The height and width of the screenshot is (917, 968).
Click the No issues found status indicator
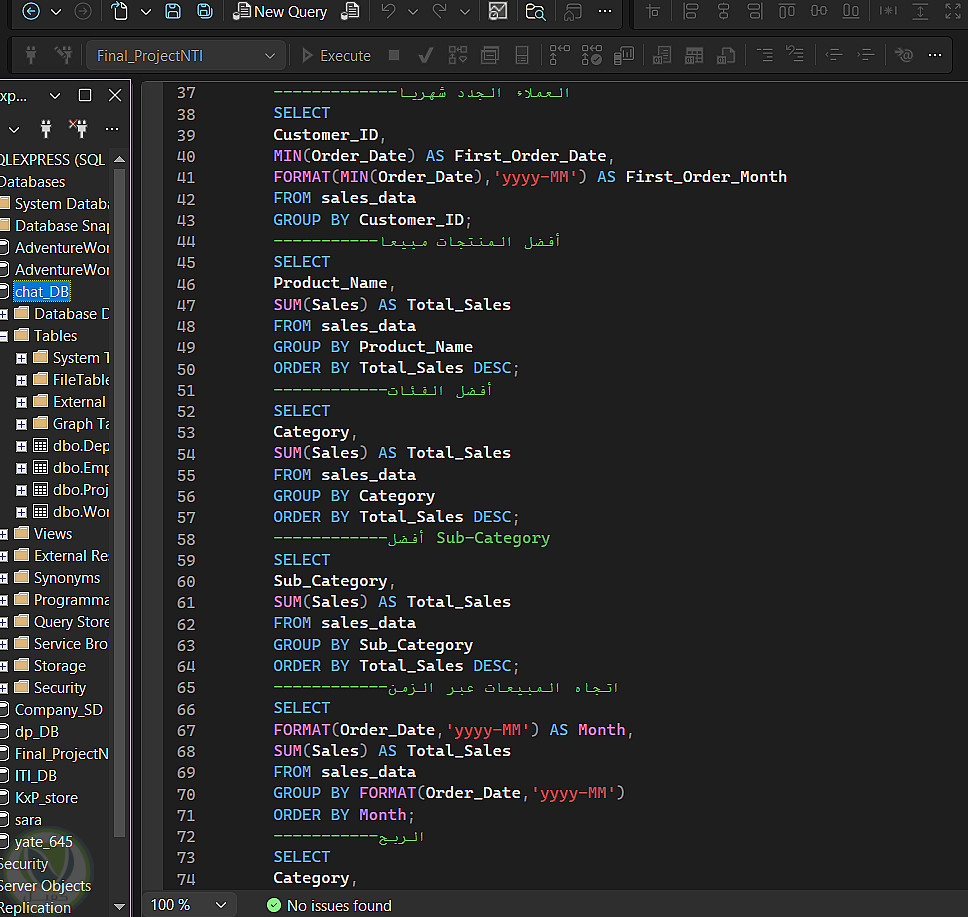click(329, 906)
